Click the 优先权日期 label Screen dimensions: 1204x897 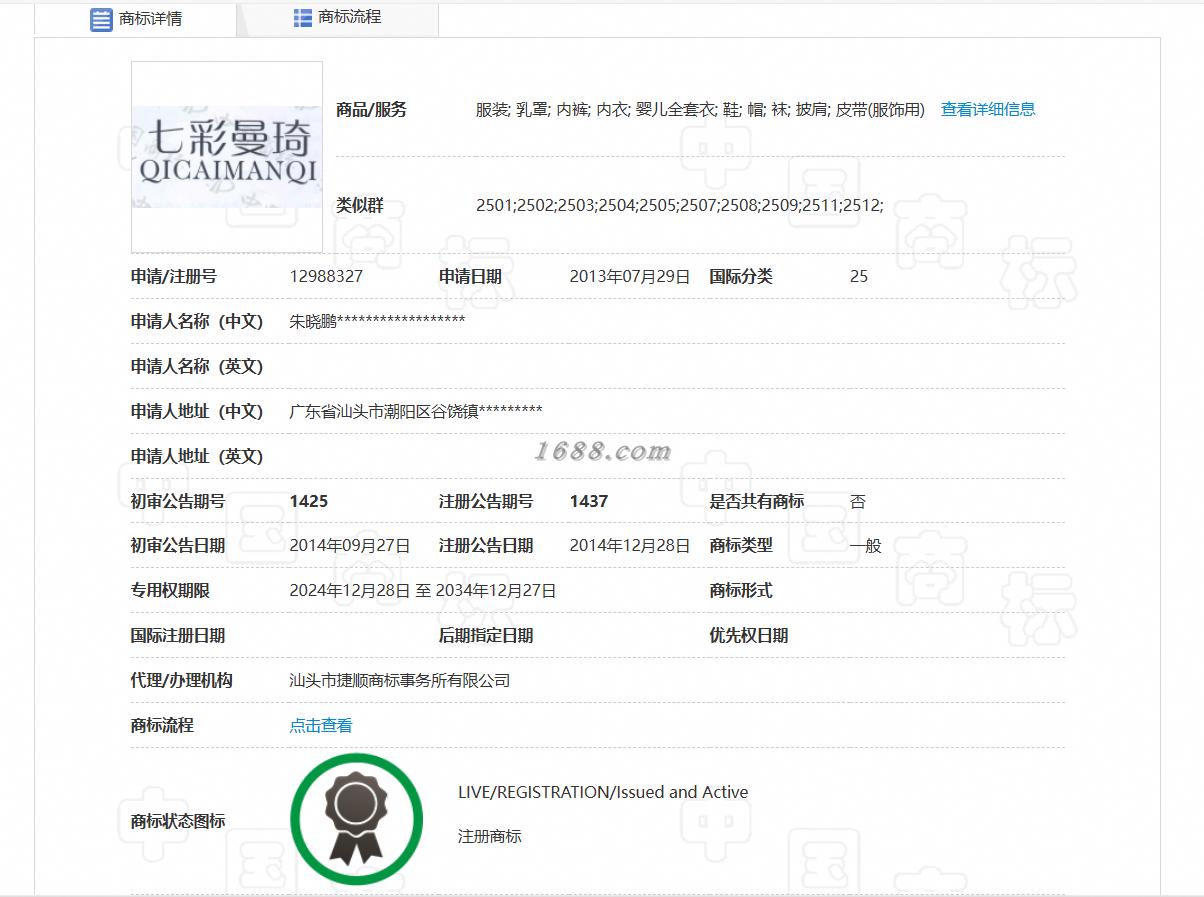749,636
